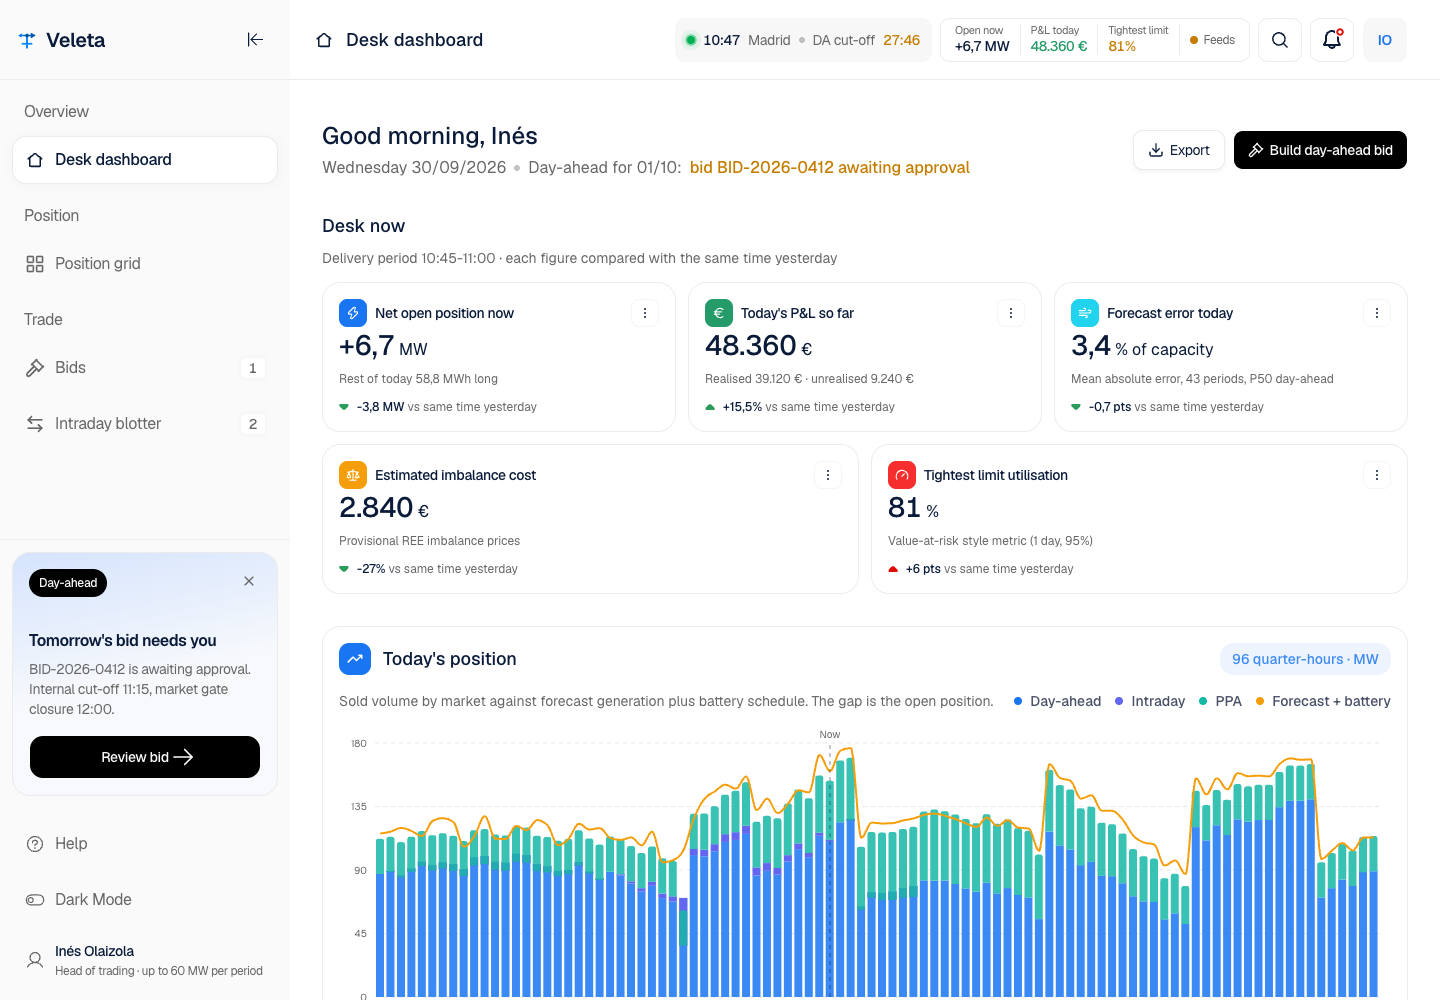The image size is (1440, 1000).
Task: Click the Feeds status indicator
Action: 1212,40
